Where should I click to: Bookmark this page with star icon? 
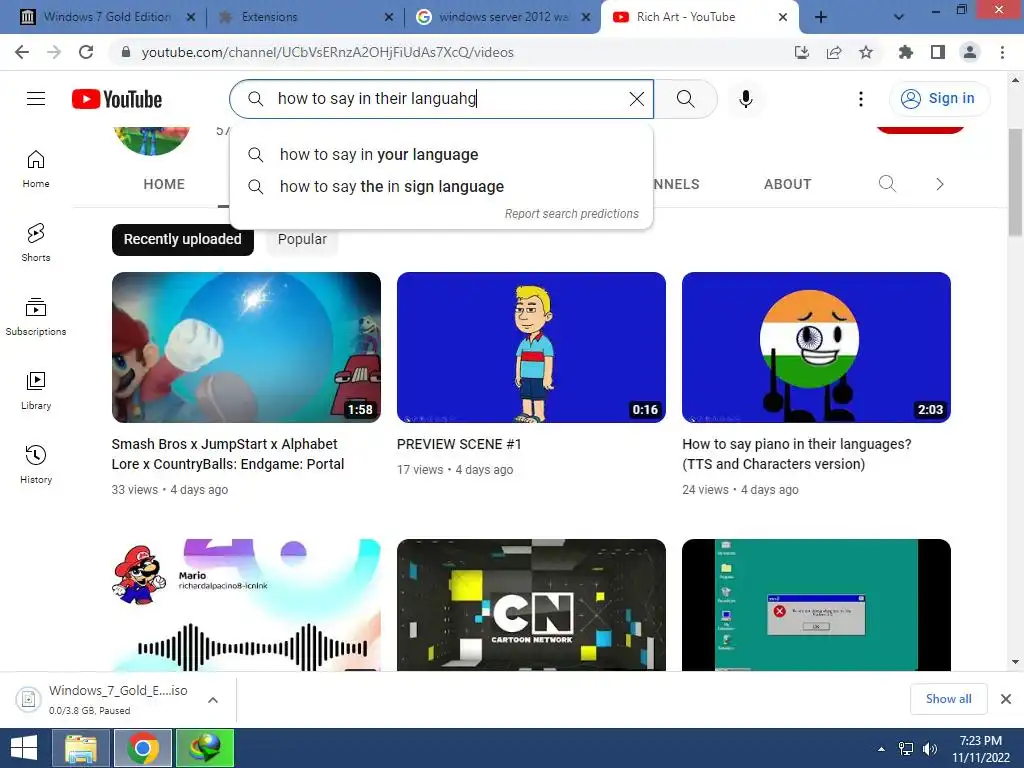tap(866, 52)
